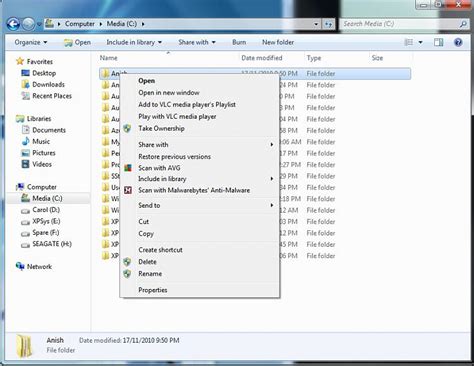Click the Open toolbar button
The image size is (474, 366).
[77, 42]
